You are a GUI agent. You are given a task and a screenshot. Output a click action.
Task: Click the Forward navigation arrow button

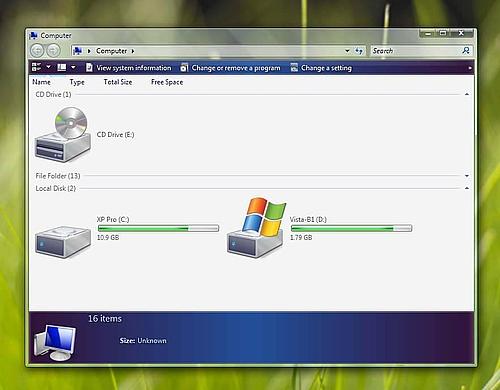(x=53, y=51)
